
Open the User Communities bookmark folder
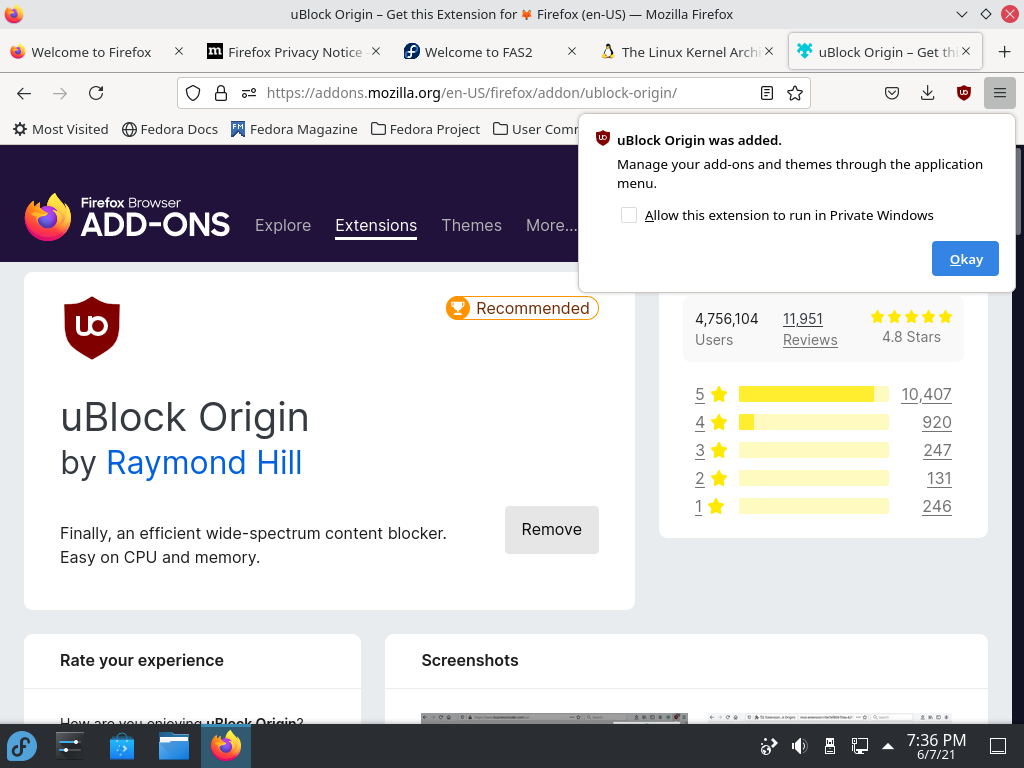pyautogui.click(x=536, y=129)
